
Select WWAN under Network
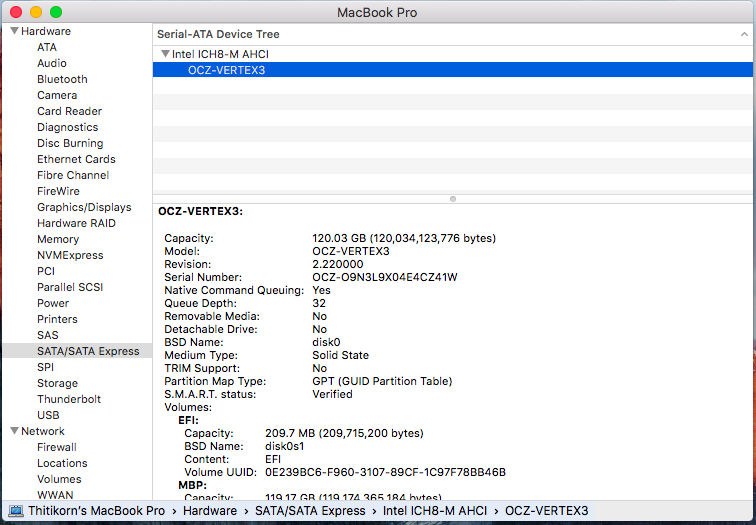(55, 495)
